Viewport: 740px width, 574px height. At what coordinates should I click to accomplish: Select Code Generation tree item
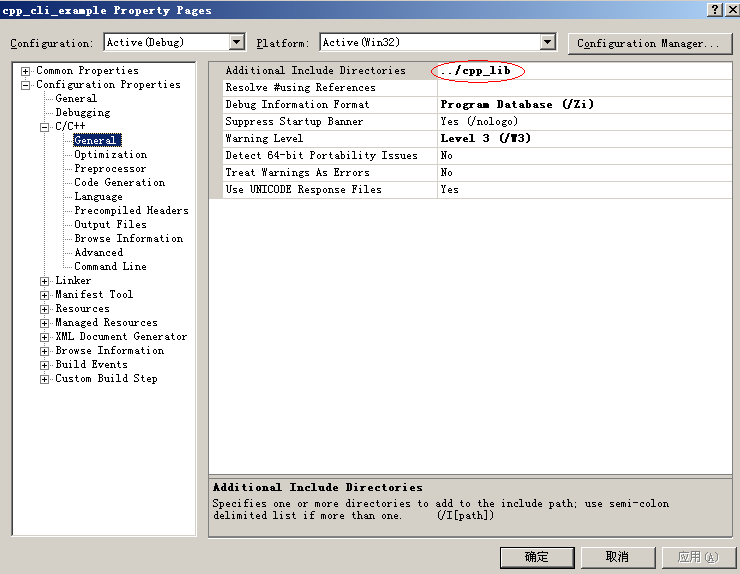[119, 183]
